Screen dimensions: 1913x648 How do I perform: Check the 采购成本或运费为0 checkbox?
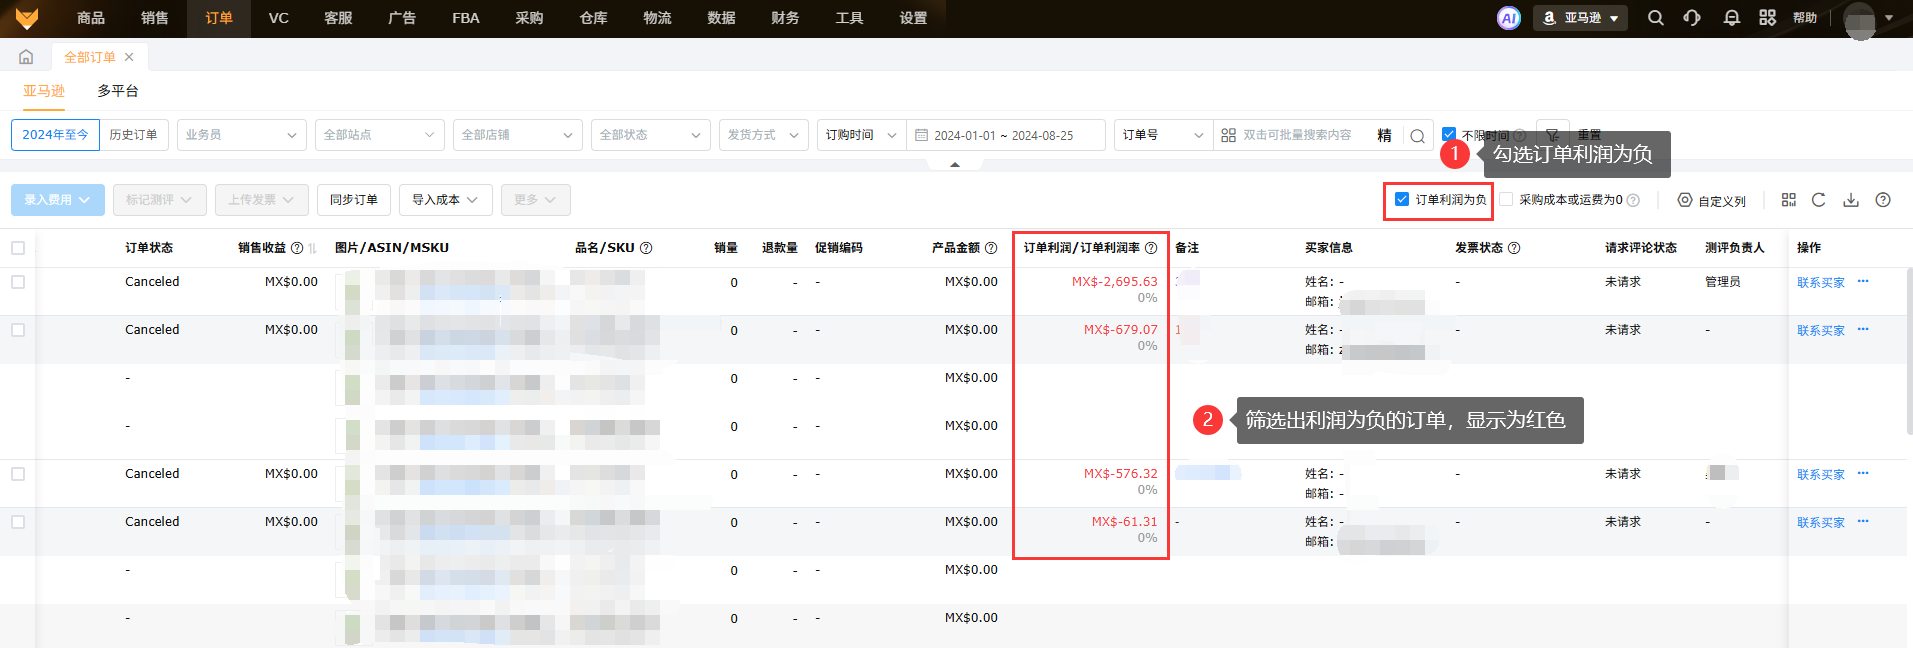pos(1506,200)
